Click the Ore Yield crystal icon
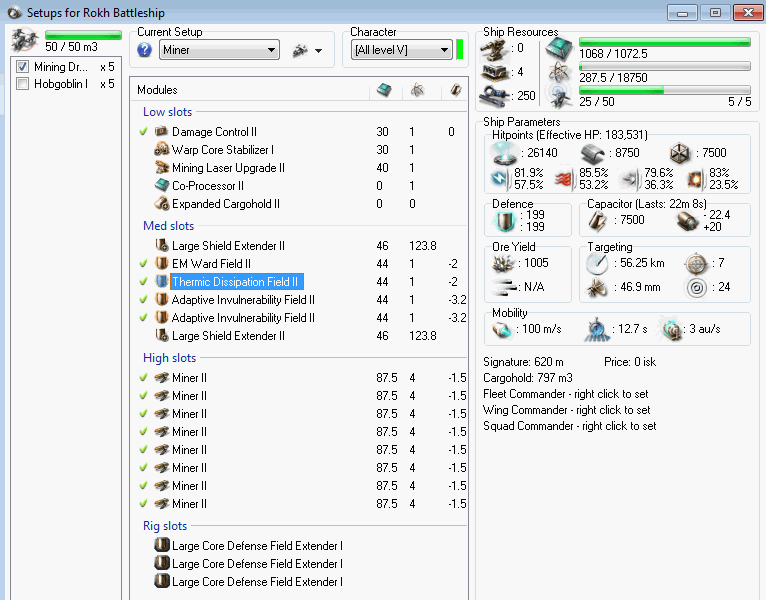Viewport: 766px width, 600px height. coord(504,263)
